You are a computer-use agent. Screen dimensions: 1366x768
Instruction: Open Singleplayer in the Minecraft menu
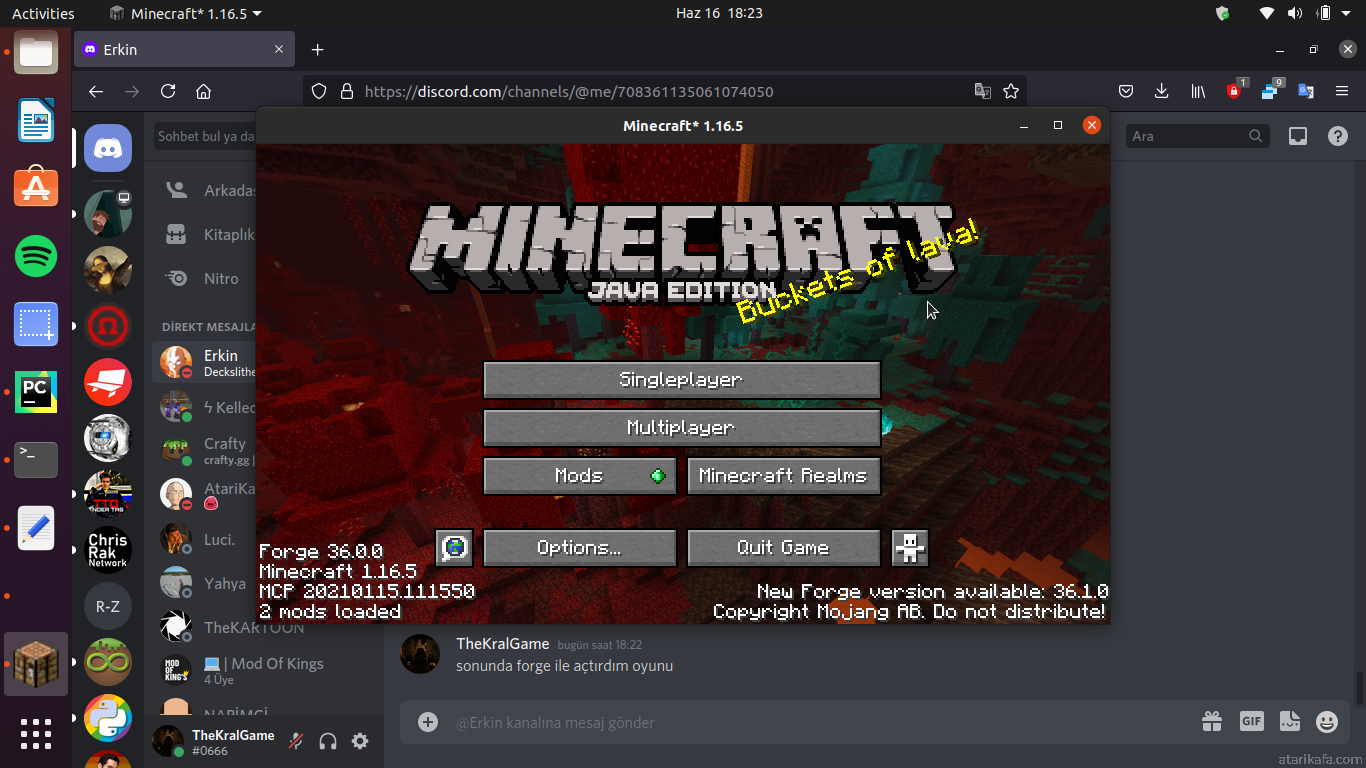click(682, 380)
